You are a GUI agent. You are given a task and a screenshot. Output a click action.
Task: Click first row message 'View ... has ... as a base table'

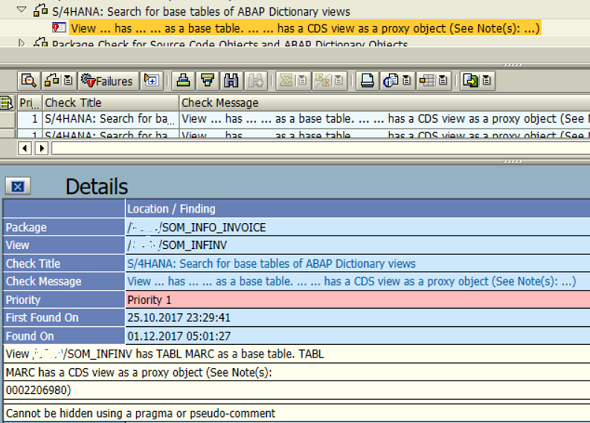click(385, 119)
